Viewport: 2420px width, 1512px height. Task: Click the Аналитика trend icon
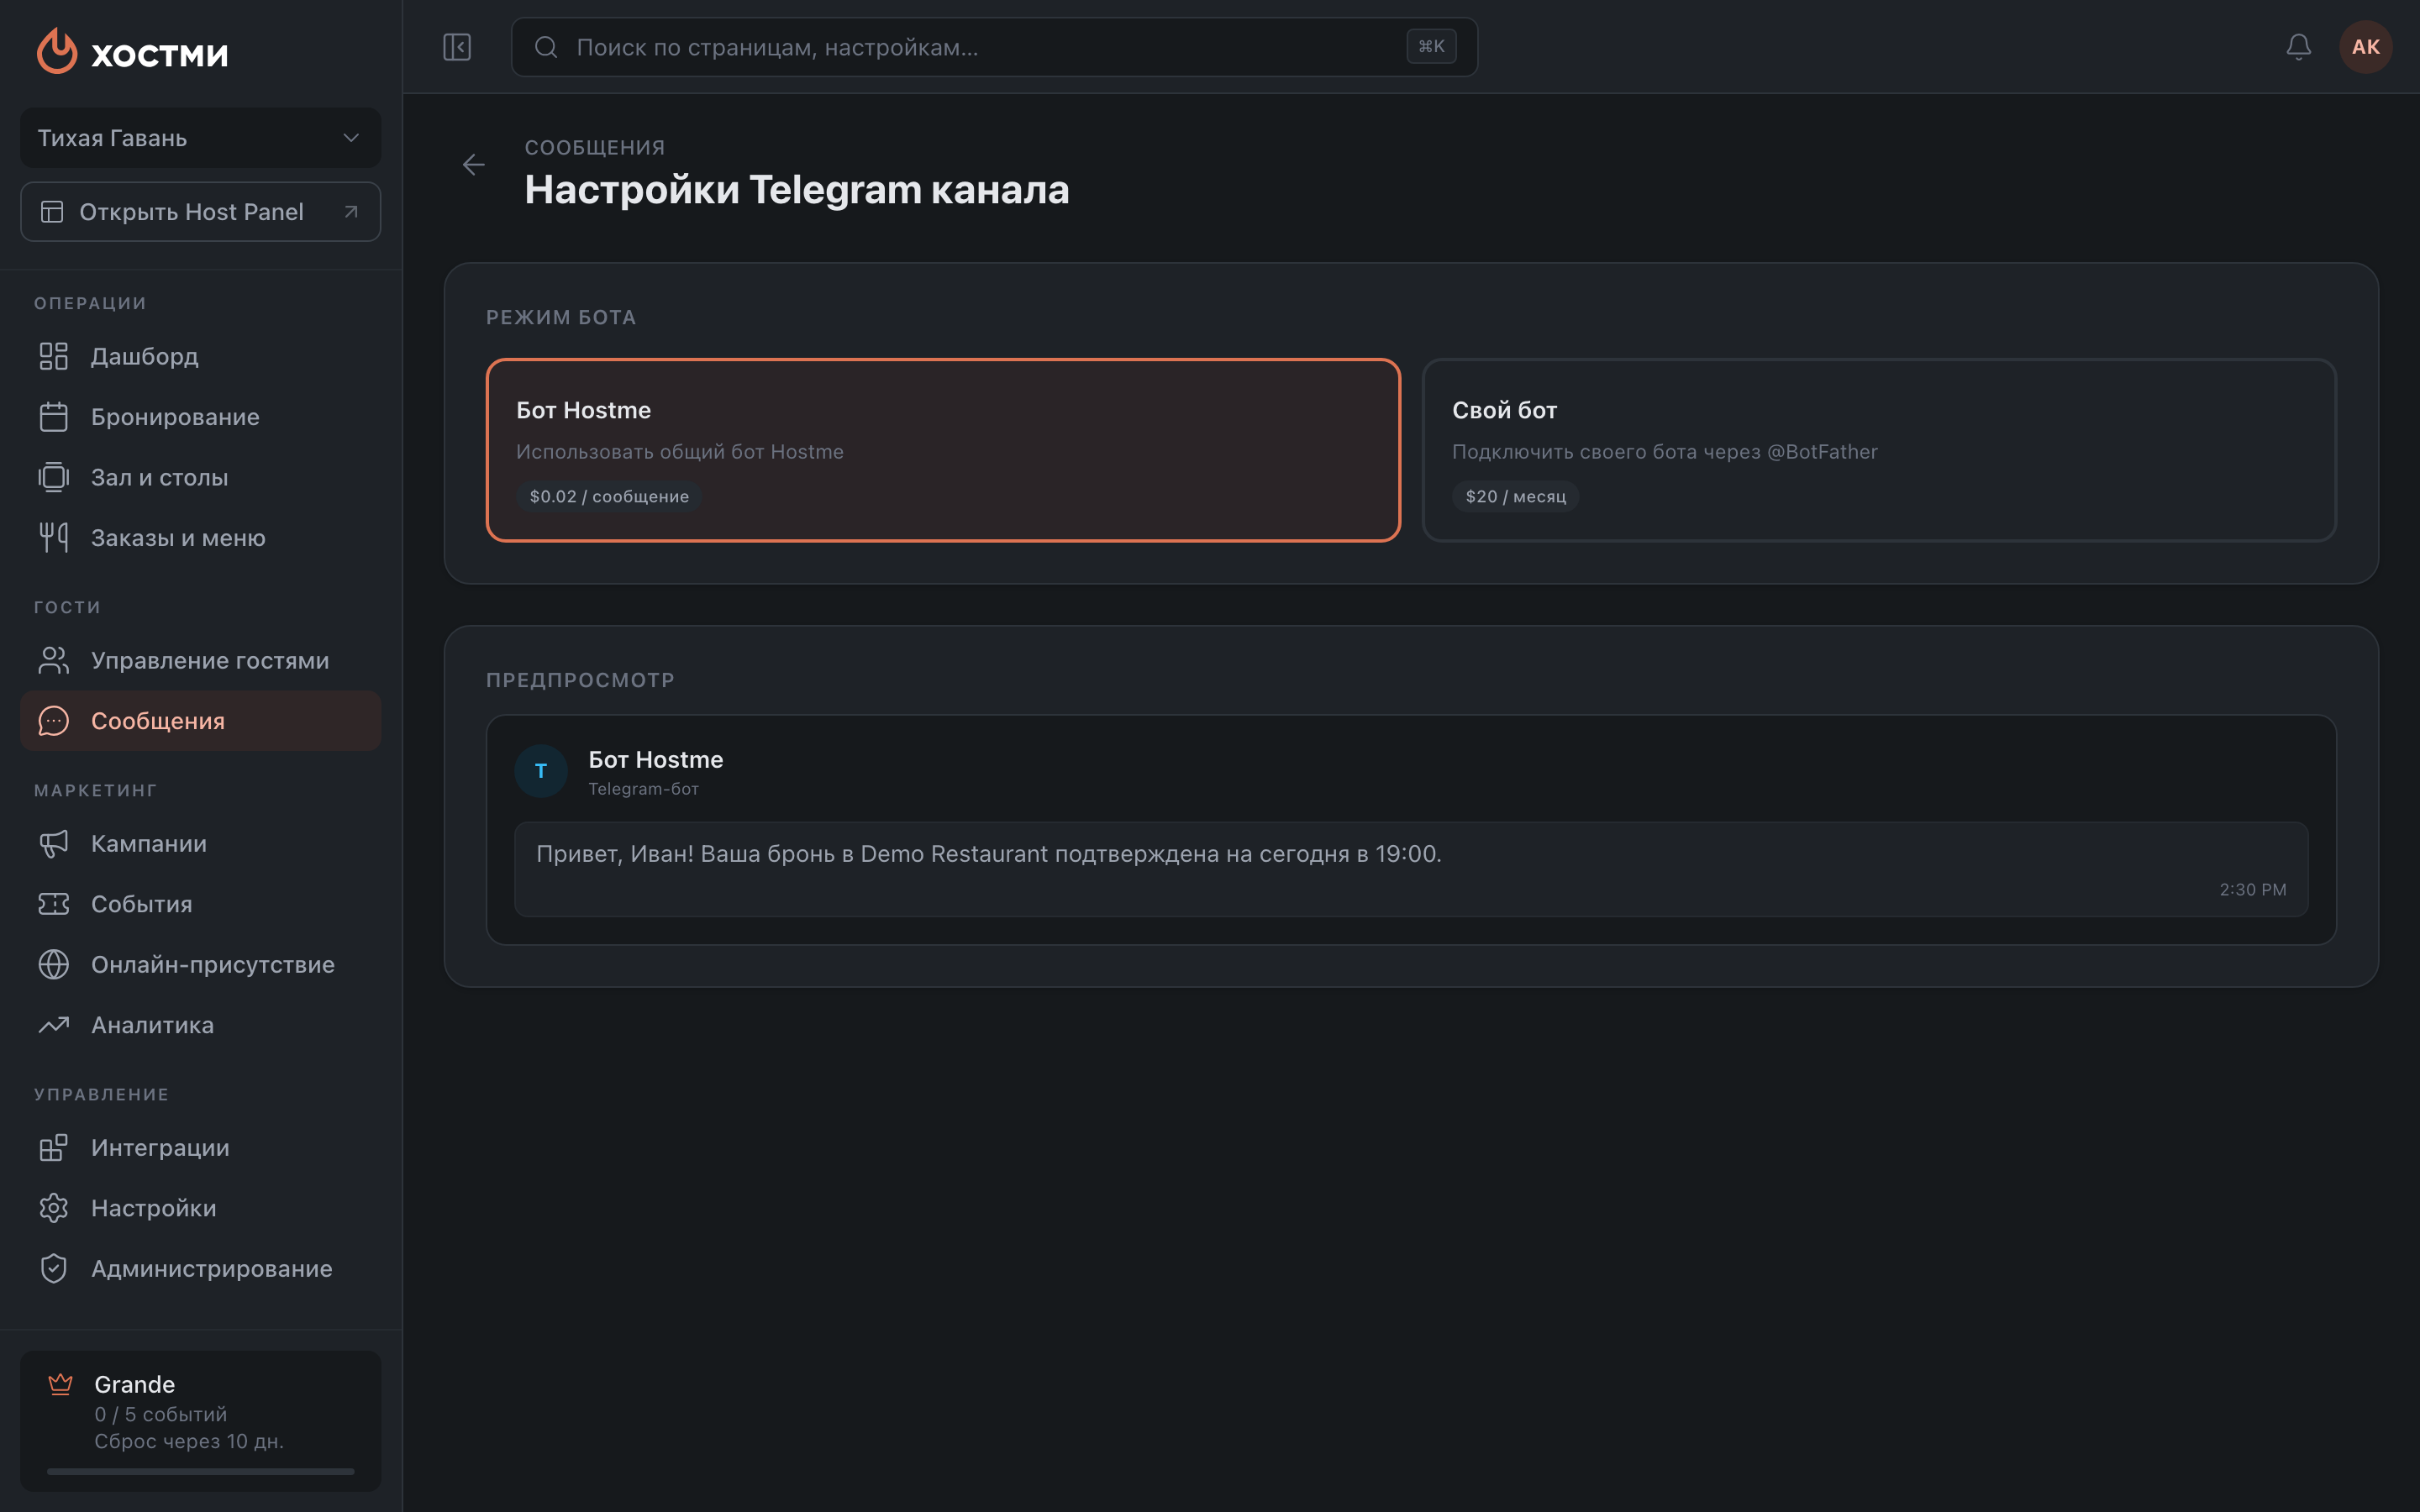click(x=54, y=1025)
